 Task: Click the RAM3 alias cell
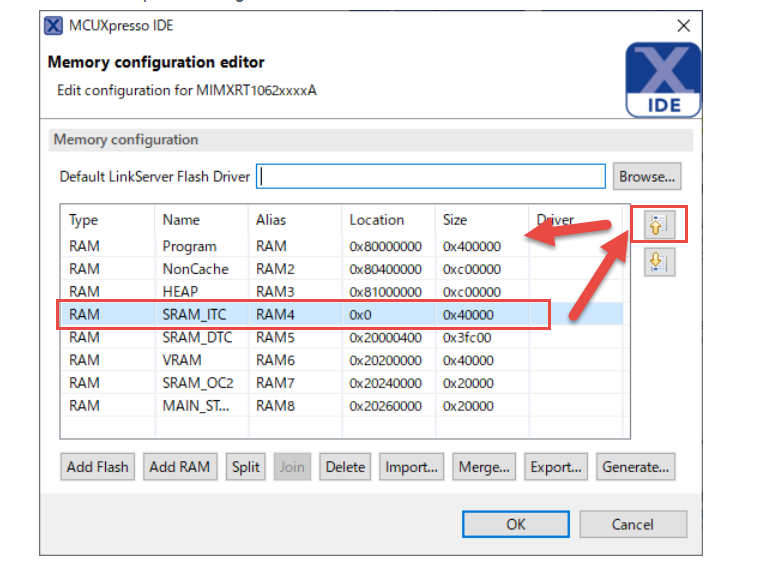pyautogui.click(x=275, y=292)
